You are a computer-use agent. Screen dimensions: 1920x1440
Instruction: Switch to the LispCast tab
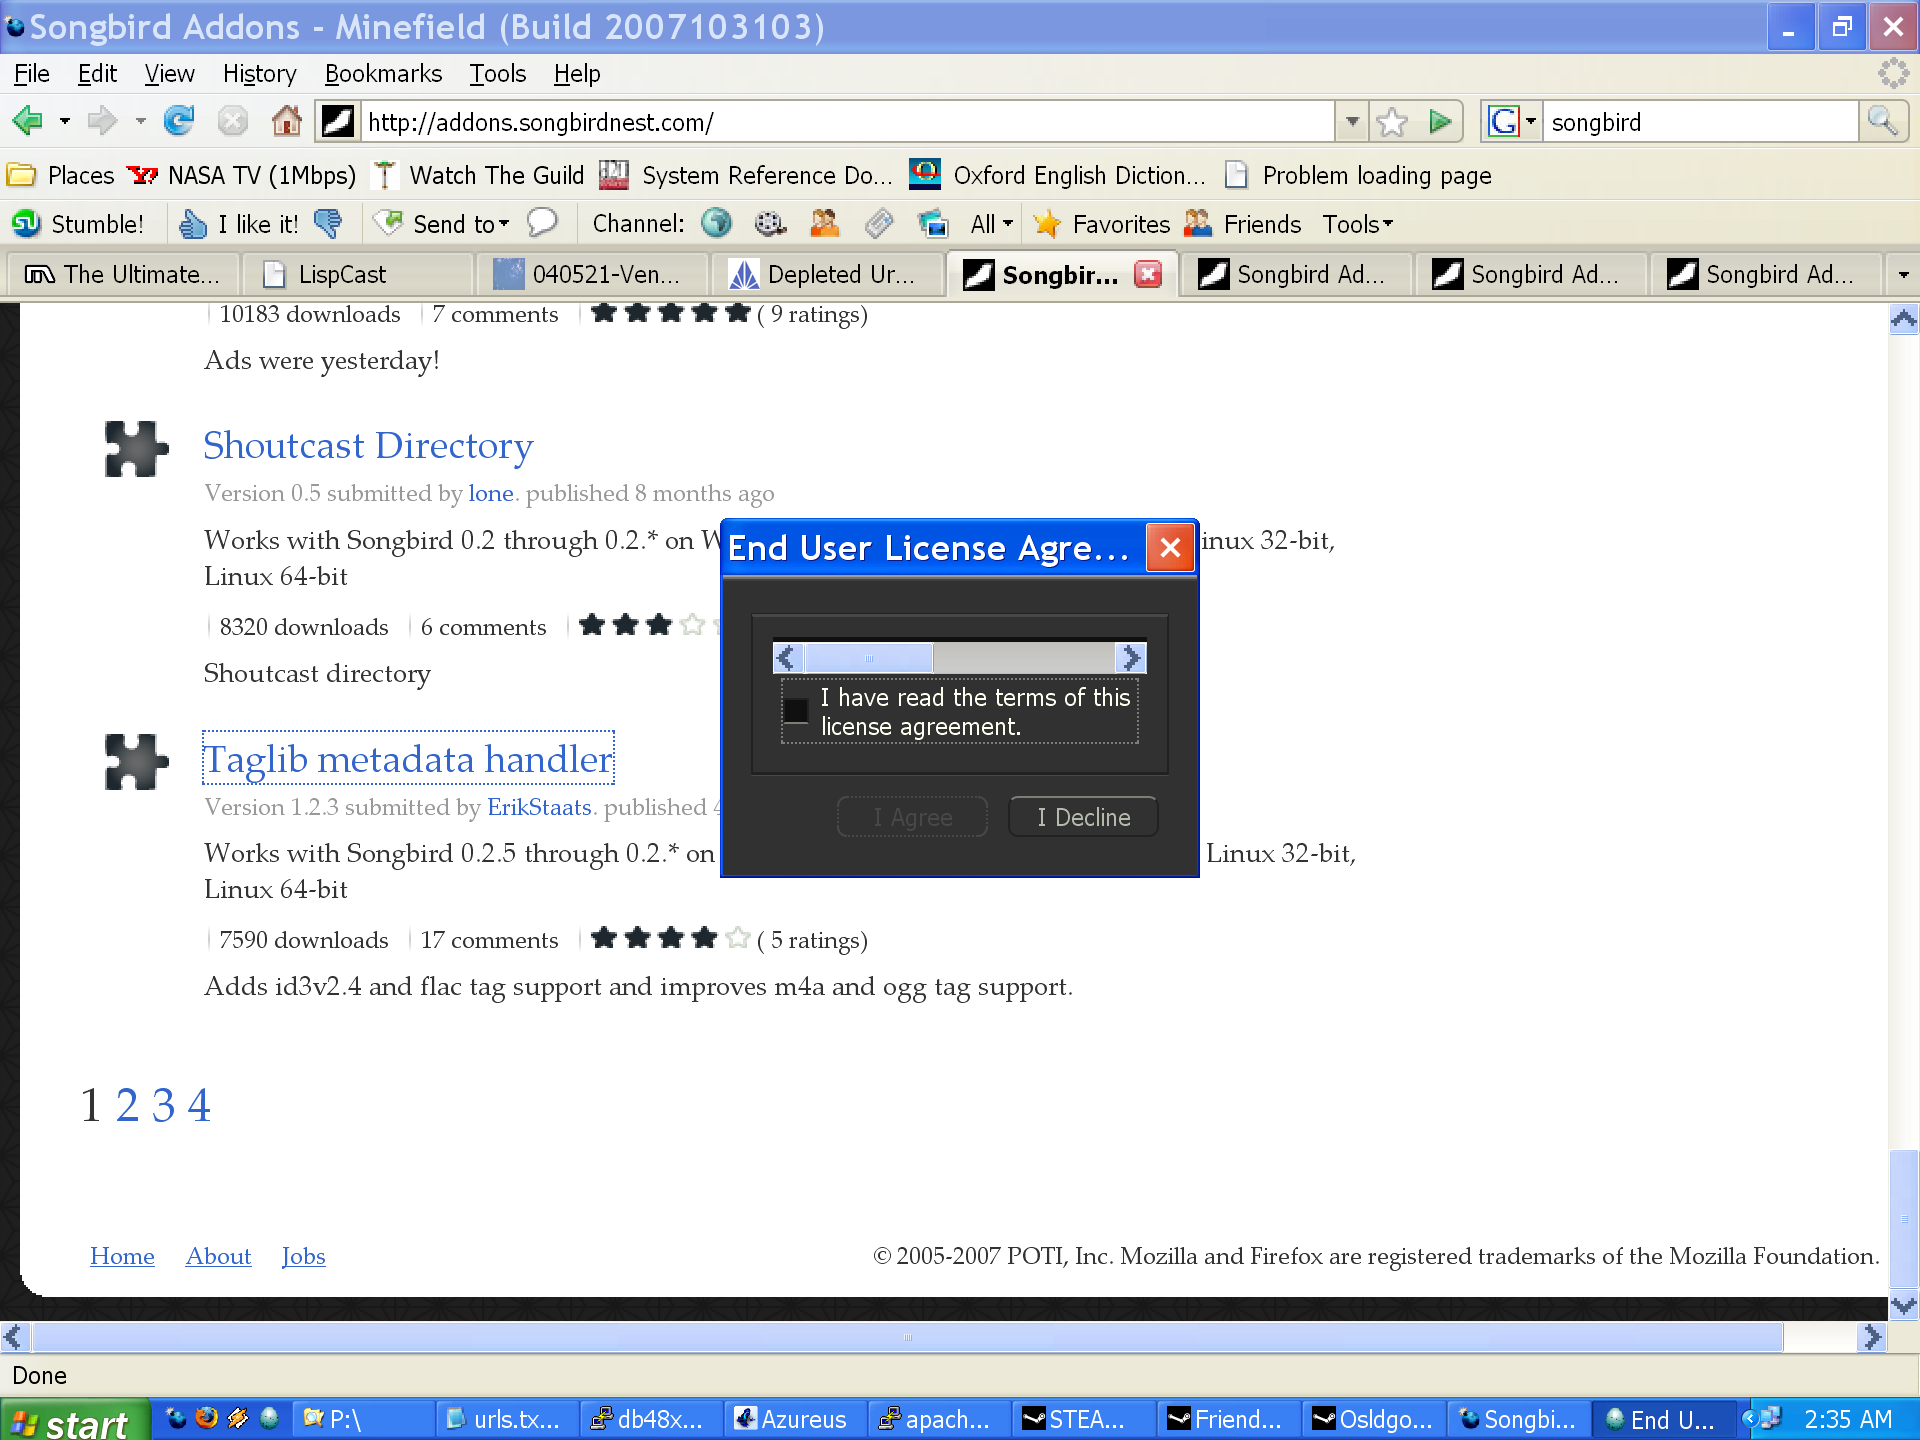coord(357,274)
